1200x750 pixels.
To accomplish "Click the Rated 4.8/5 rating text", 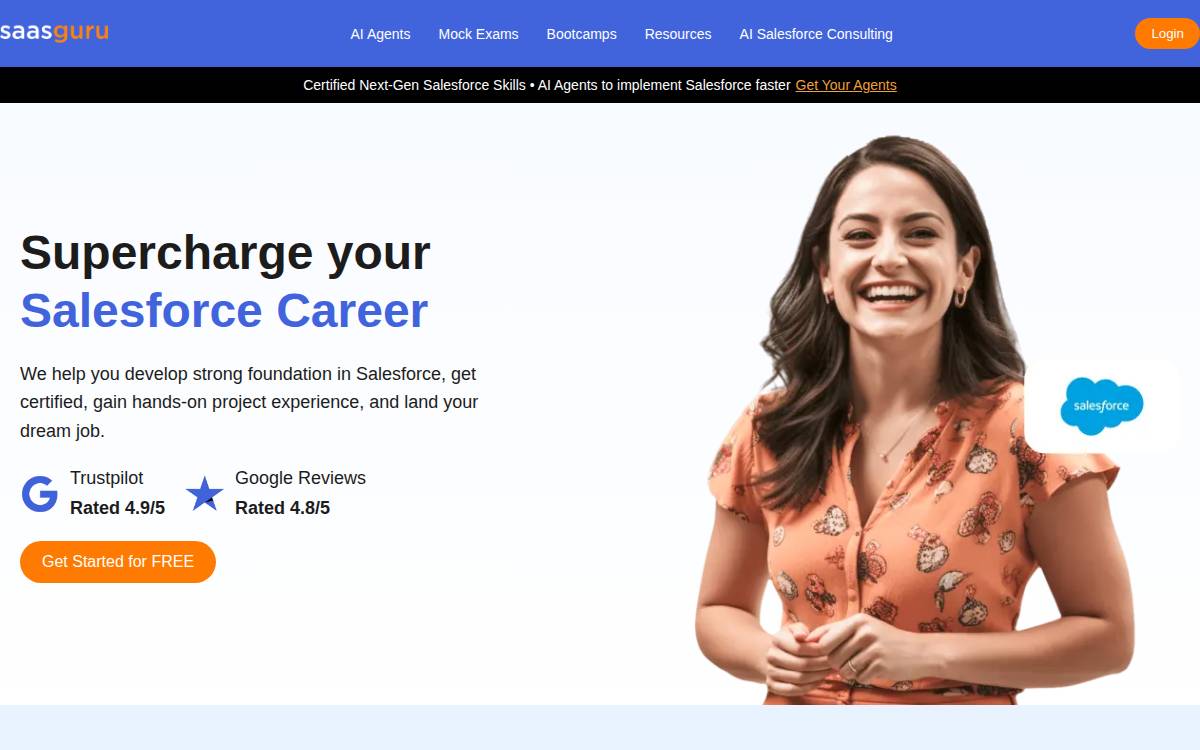I will tap(282, 508).
